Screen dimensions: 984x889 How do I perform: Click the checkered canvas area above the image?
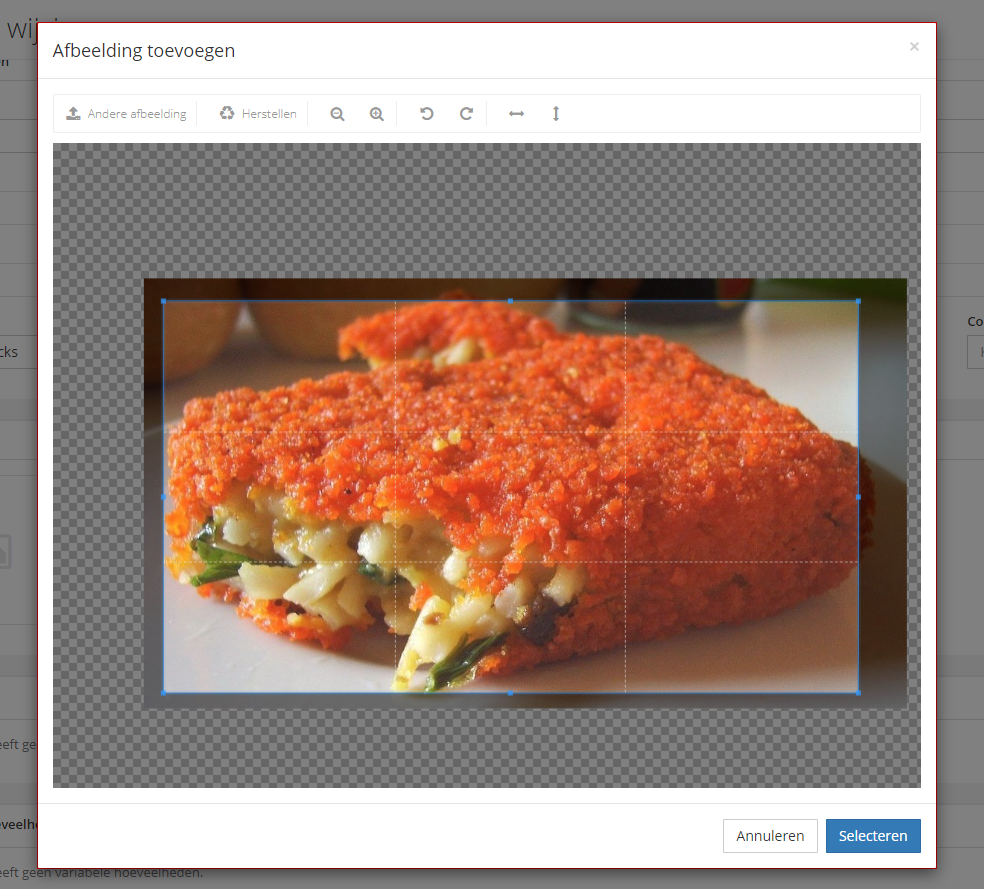[x=486, y=210]
